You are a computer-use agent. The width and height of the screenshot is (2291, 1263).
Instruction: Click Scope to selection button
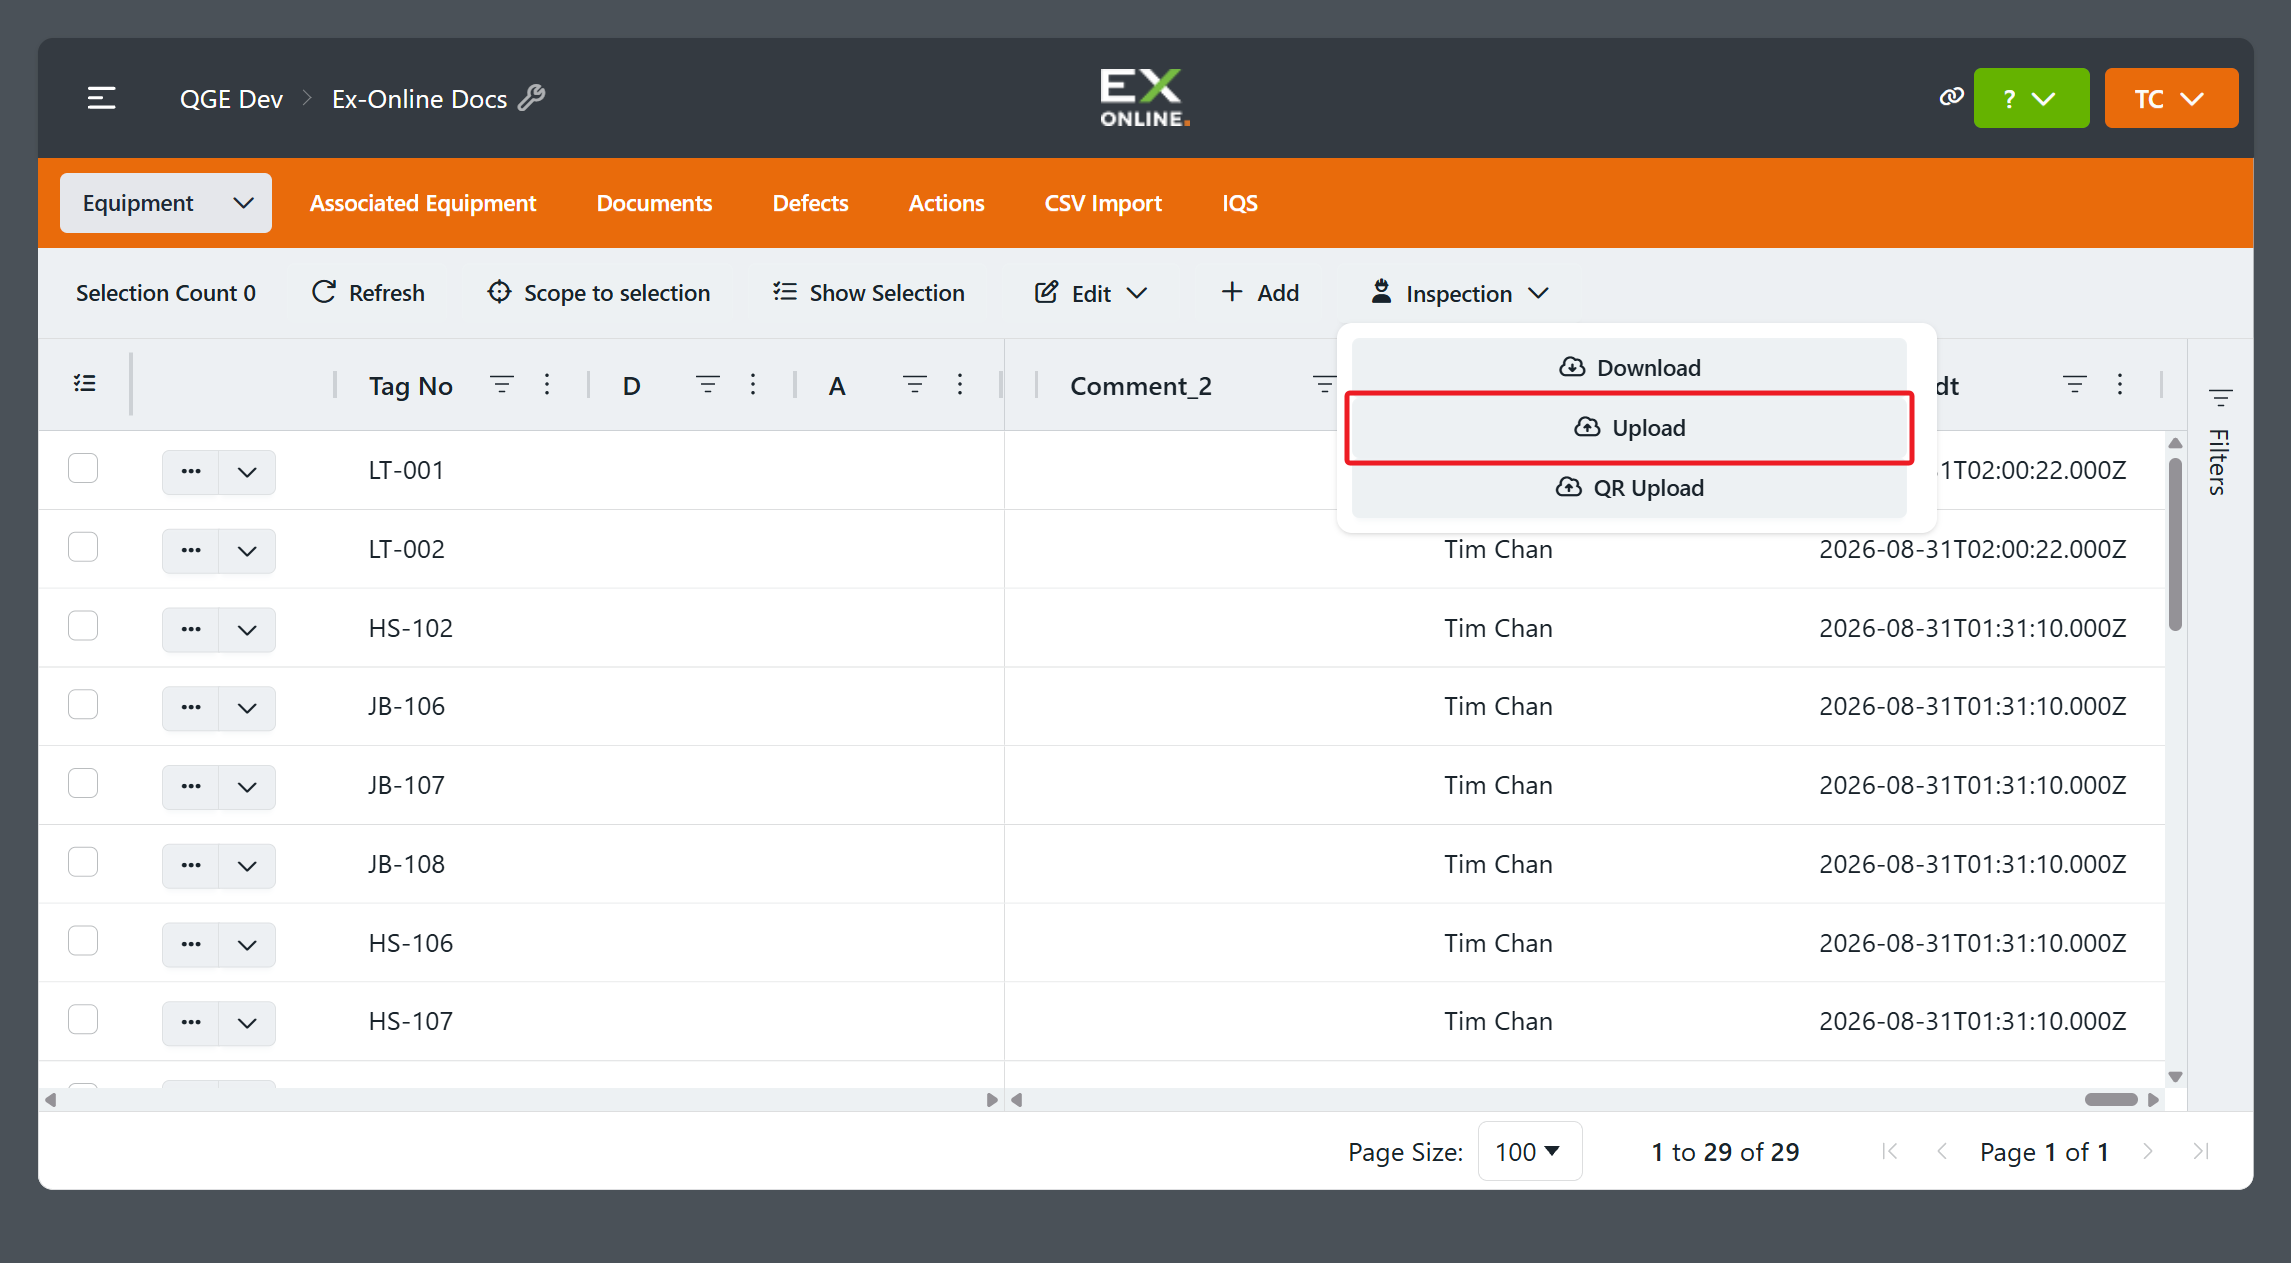point(599,293)
